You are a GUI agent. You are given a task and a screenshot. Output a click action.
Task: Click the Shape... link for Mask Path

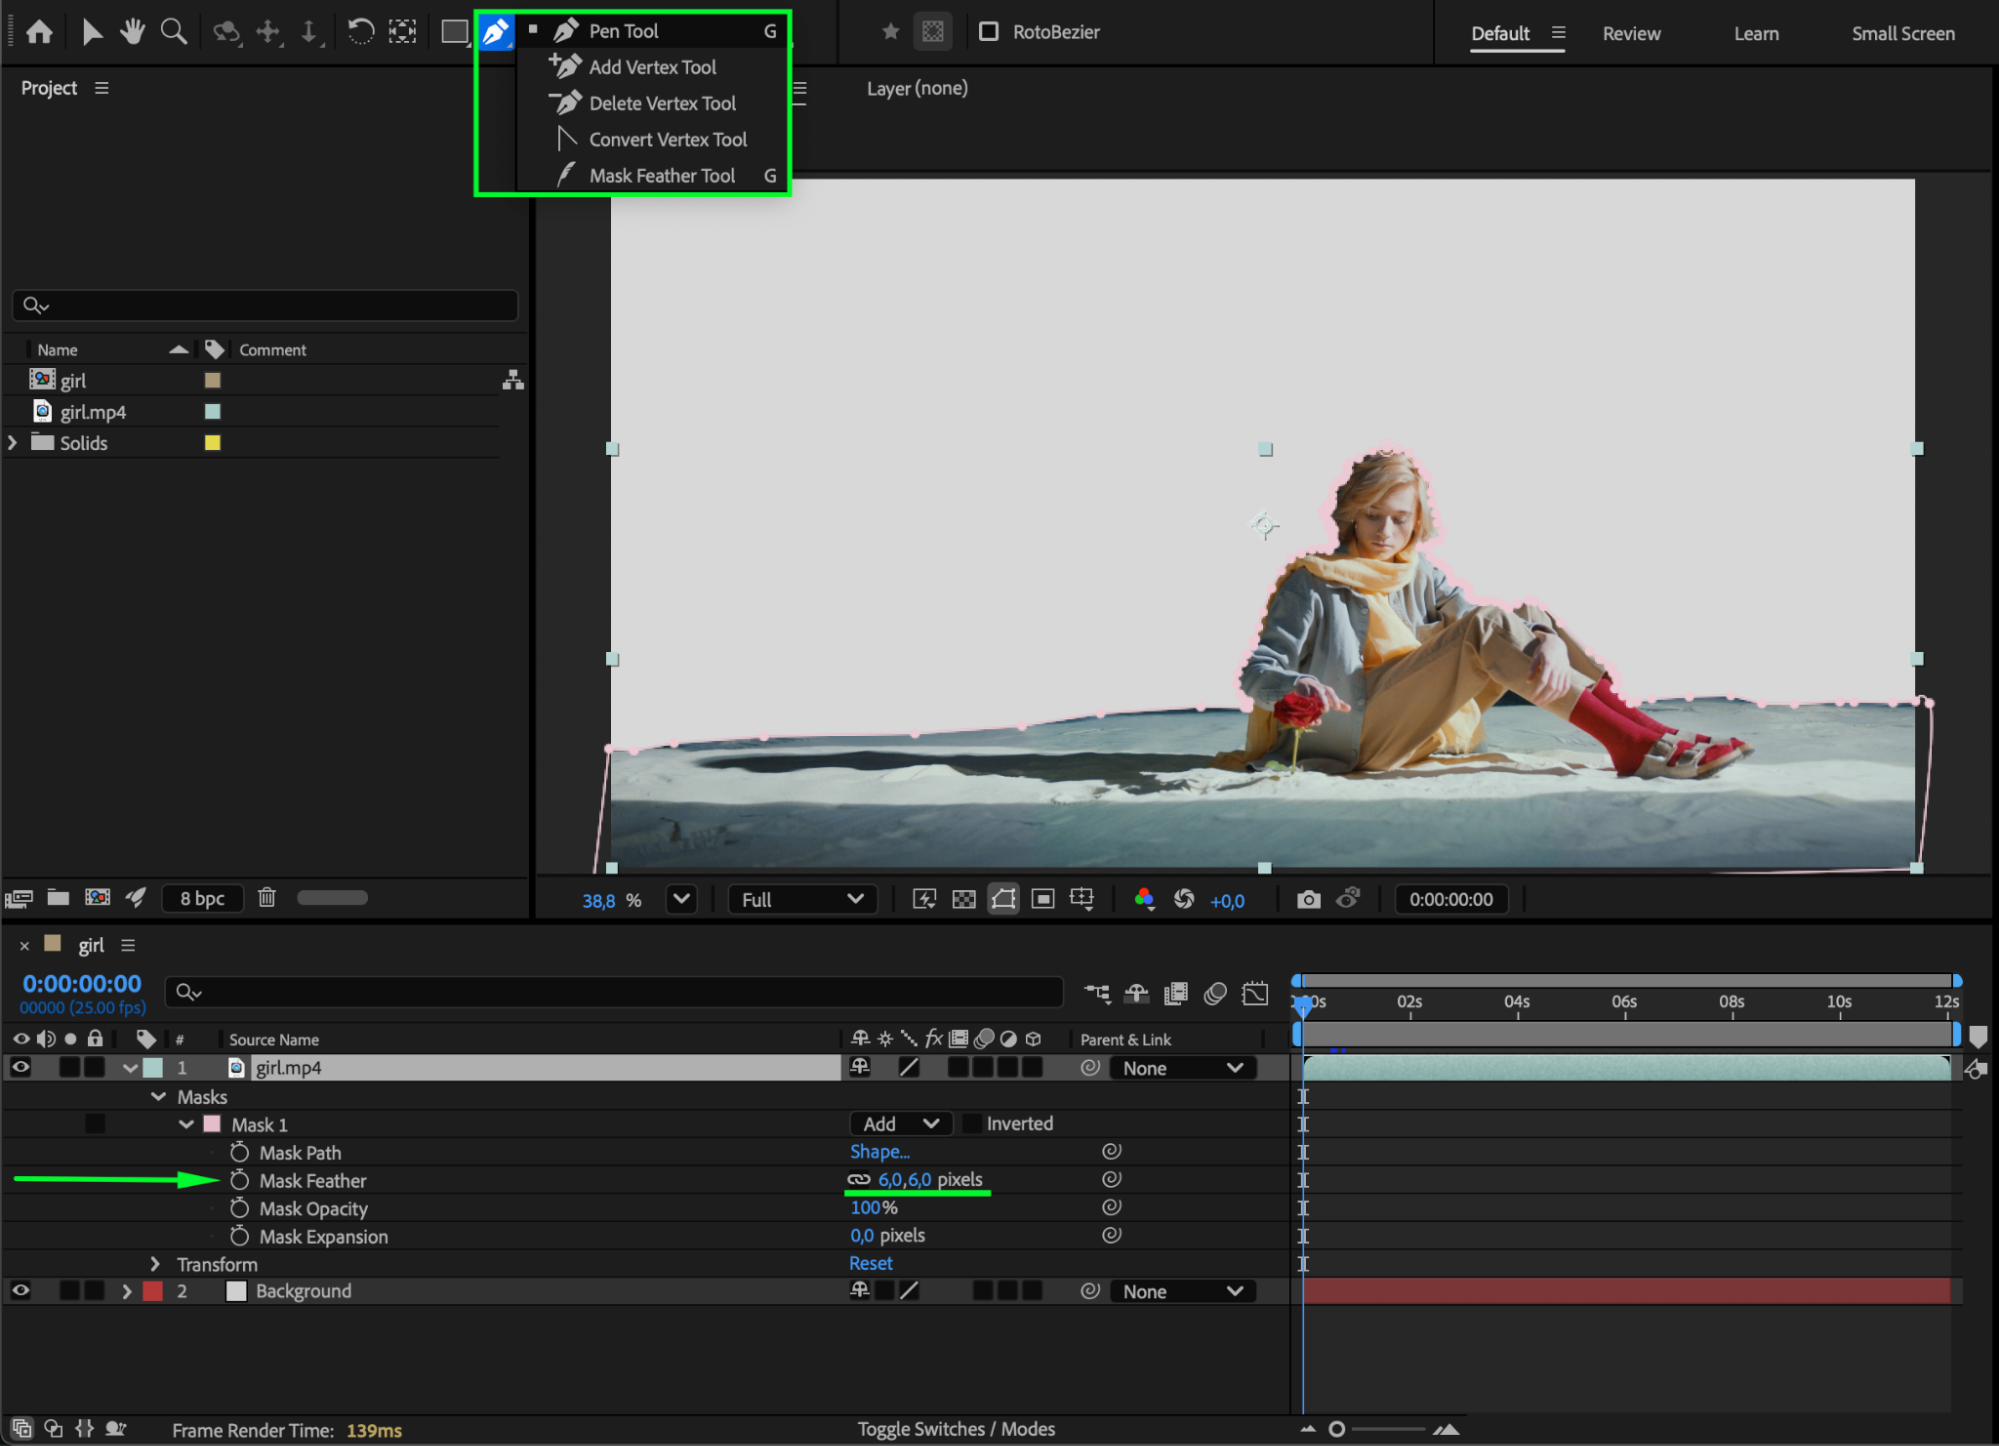click(x=879, y=1152)
